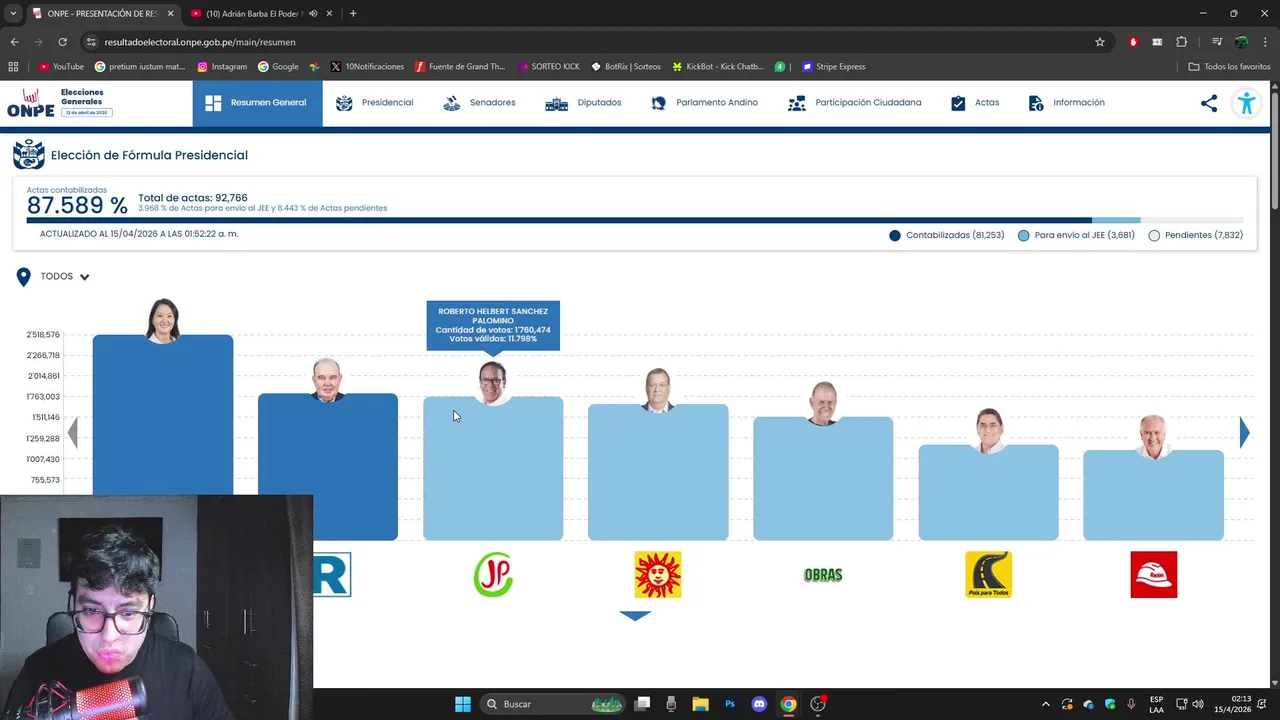Go back in browser history
Image resolution: width=1280 pixels, height=720 pixels.
click(x=14, y=42)
